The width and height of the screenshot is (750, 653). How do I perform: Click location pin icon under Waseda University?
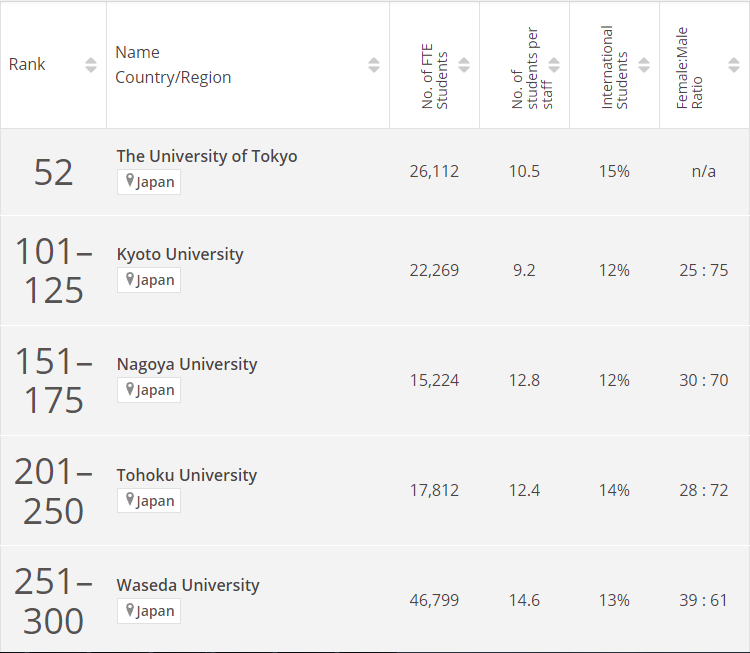[x=130, y=610]
